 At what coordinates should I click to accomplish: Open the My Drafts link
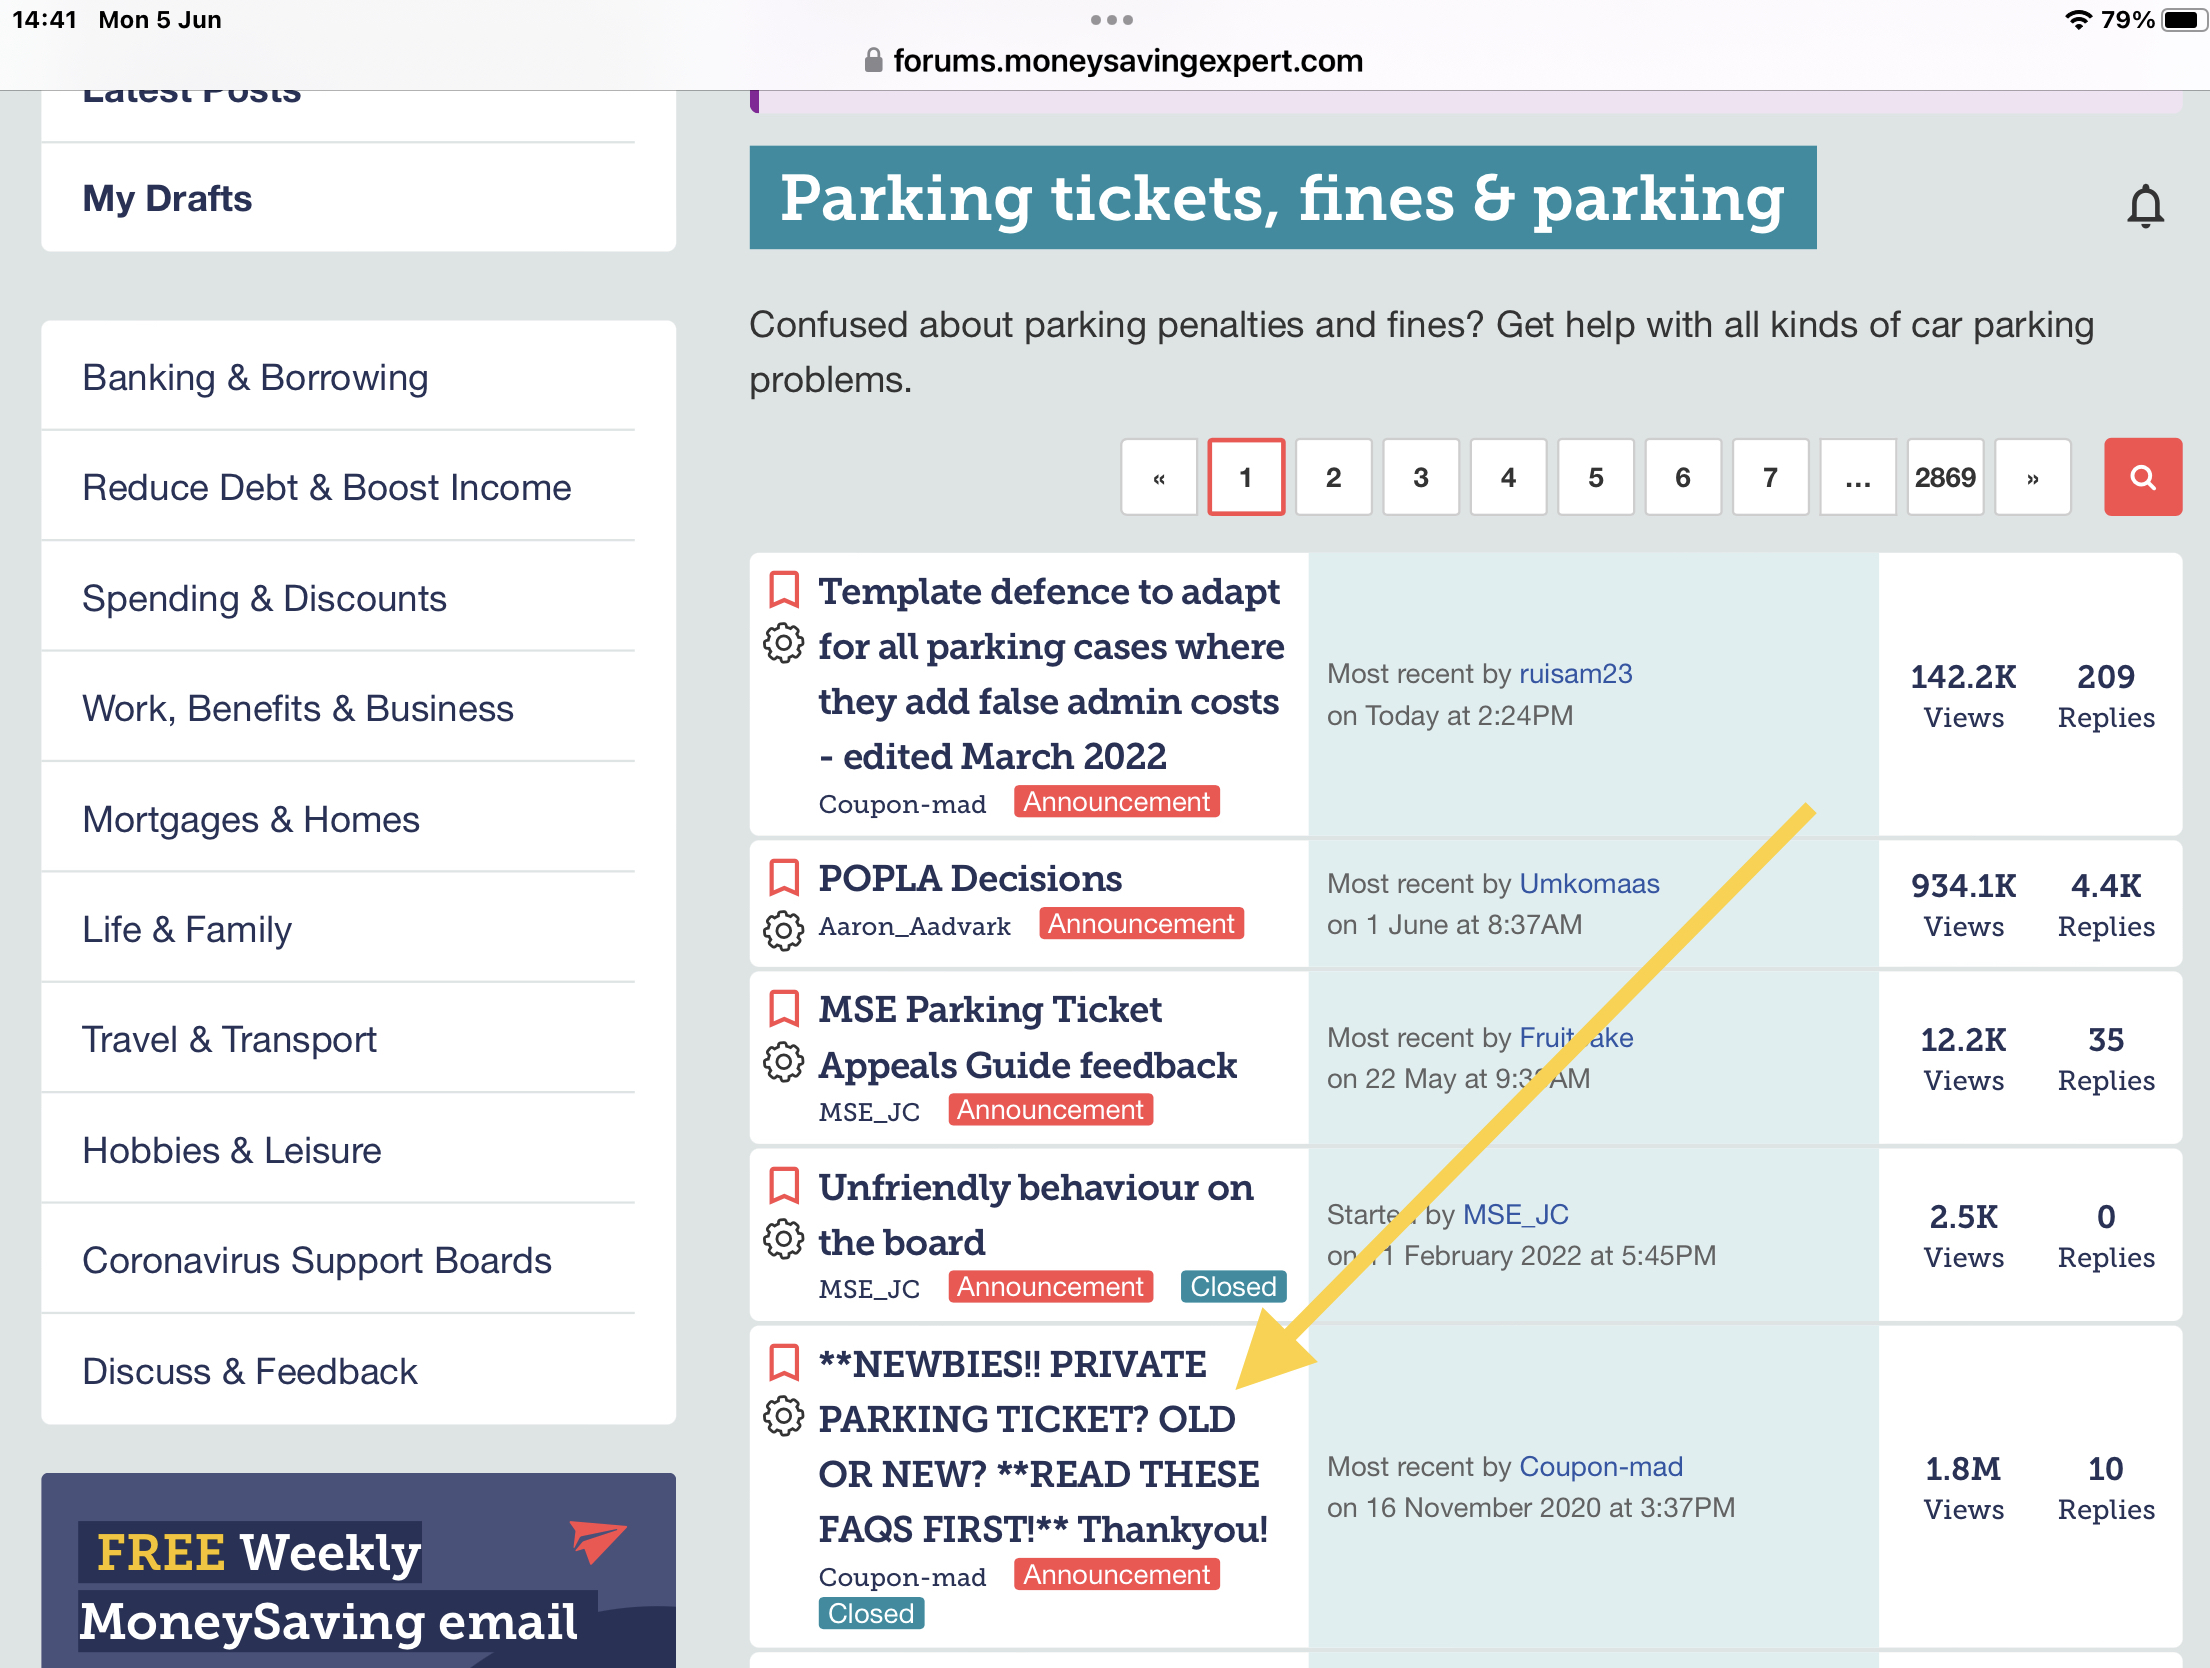[x=167, y=198]
